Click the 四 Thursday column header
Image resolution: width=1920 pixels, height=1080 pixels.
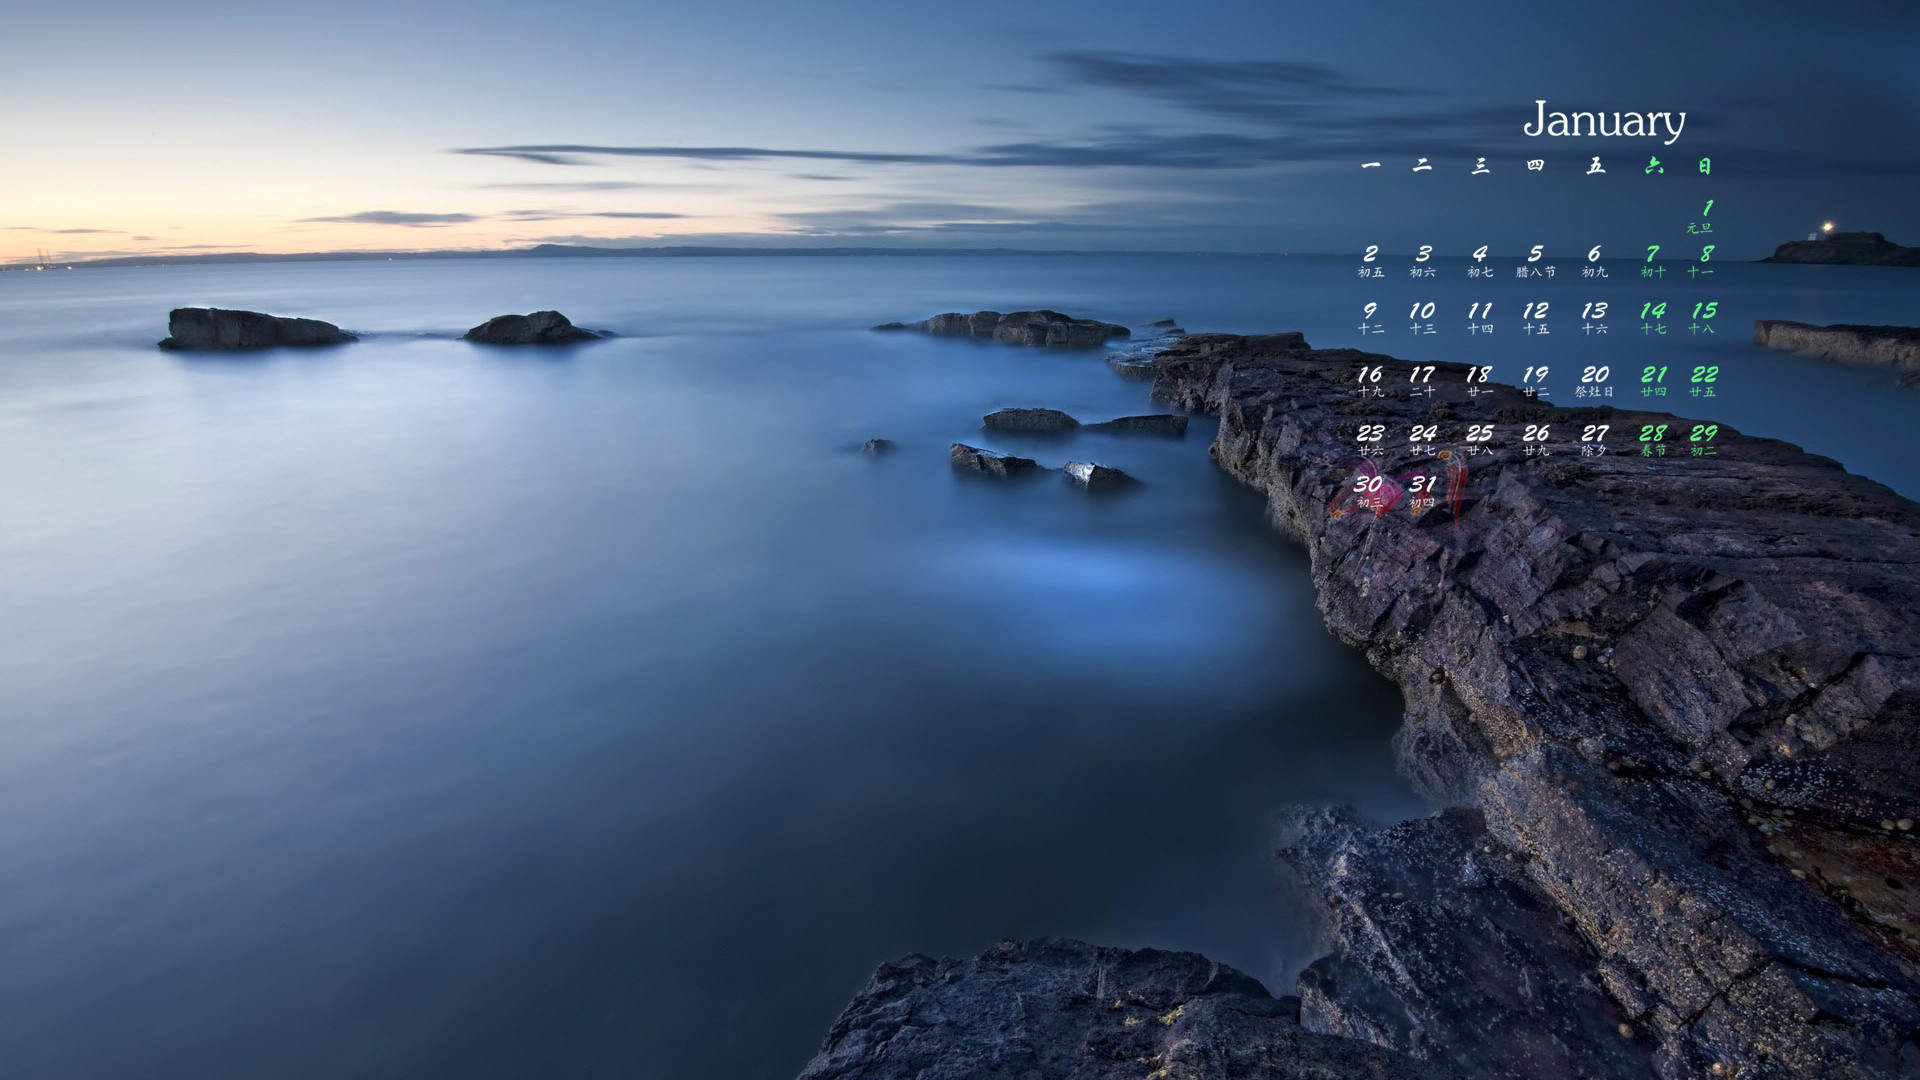point(1536,165)
